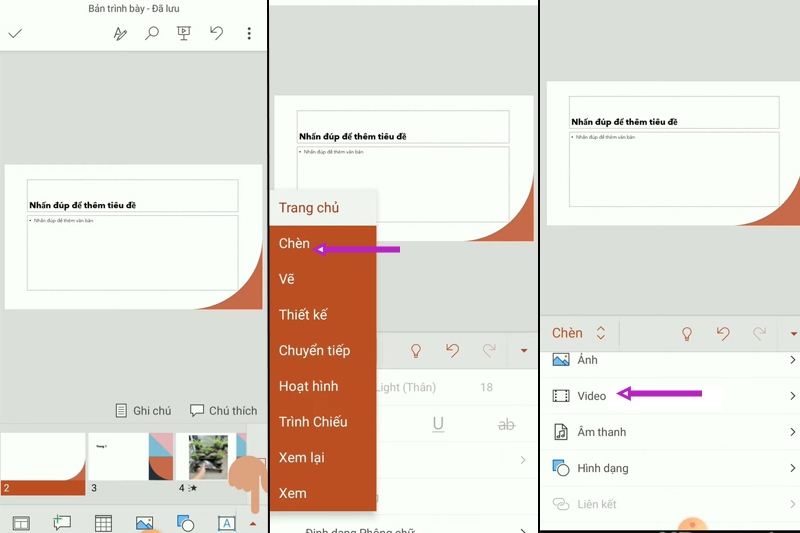Change the slide layout from bottom toolbar

pos(21,523)
